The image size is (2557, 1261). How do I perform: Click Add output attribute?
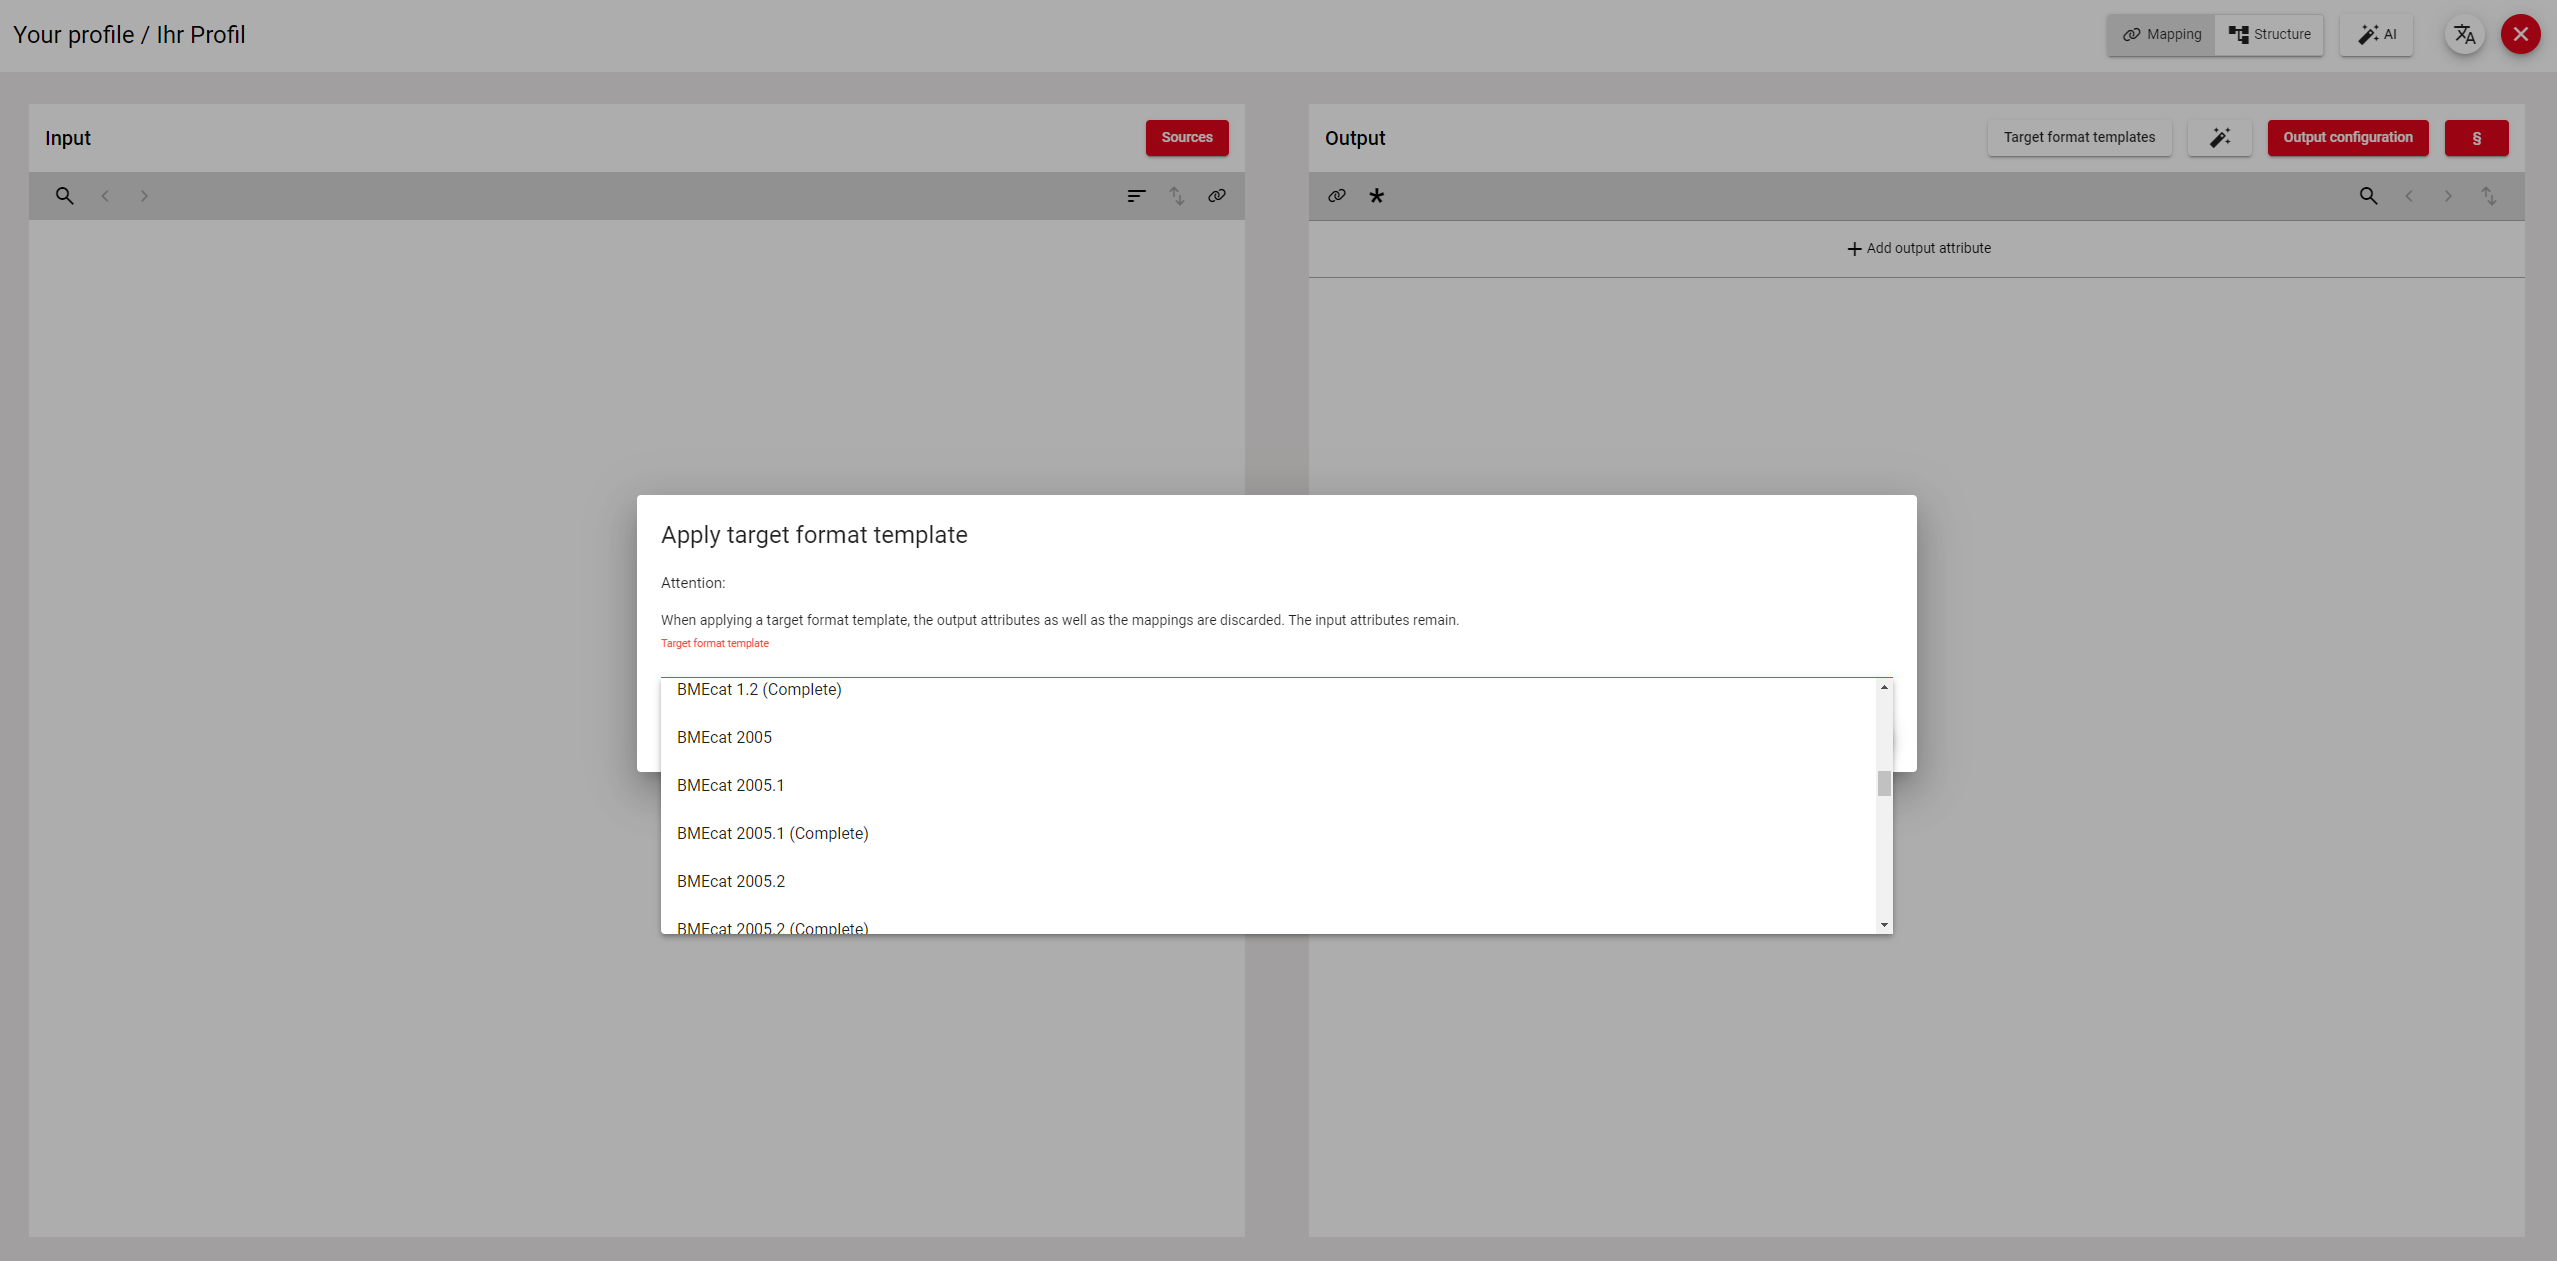(x=1917, y=249)
